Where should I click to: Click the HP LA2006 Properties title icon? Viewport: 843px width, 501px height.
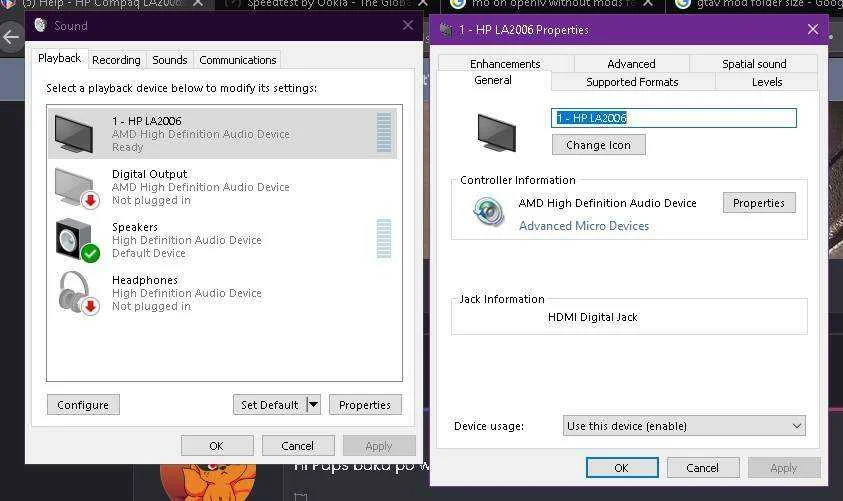point(446,30)
